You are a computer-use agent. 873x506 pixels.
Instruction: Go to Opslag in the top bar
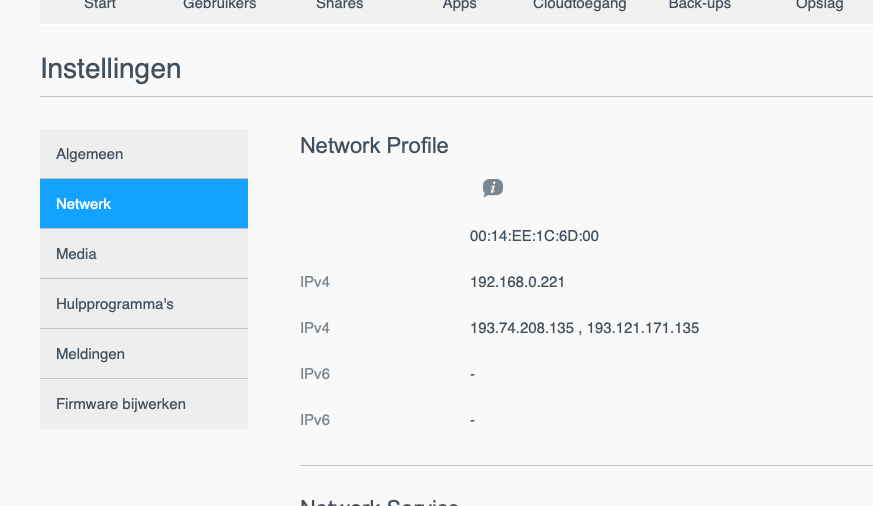[820, 5]
